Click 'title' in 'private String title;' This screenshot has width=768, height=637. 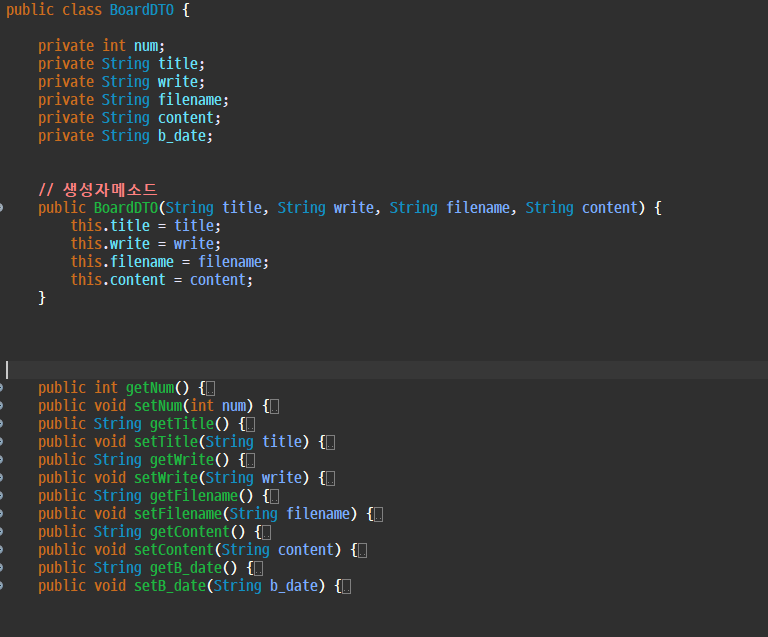(x=178, y=64)
